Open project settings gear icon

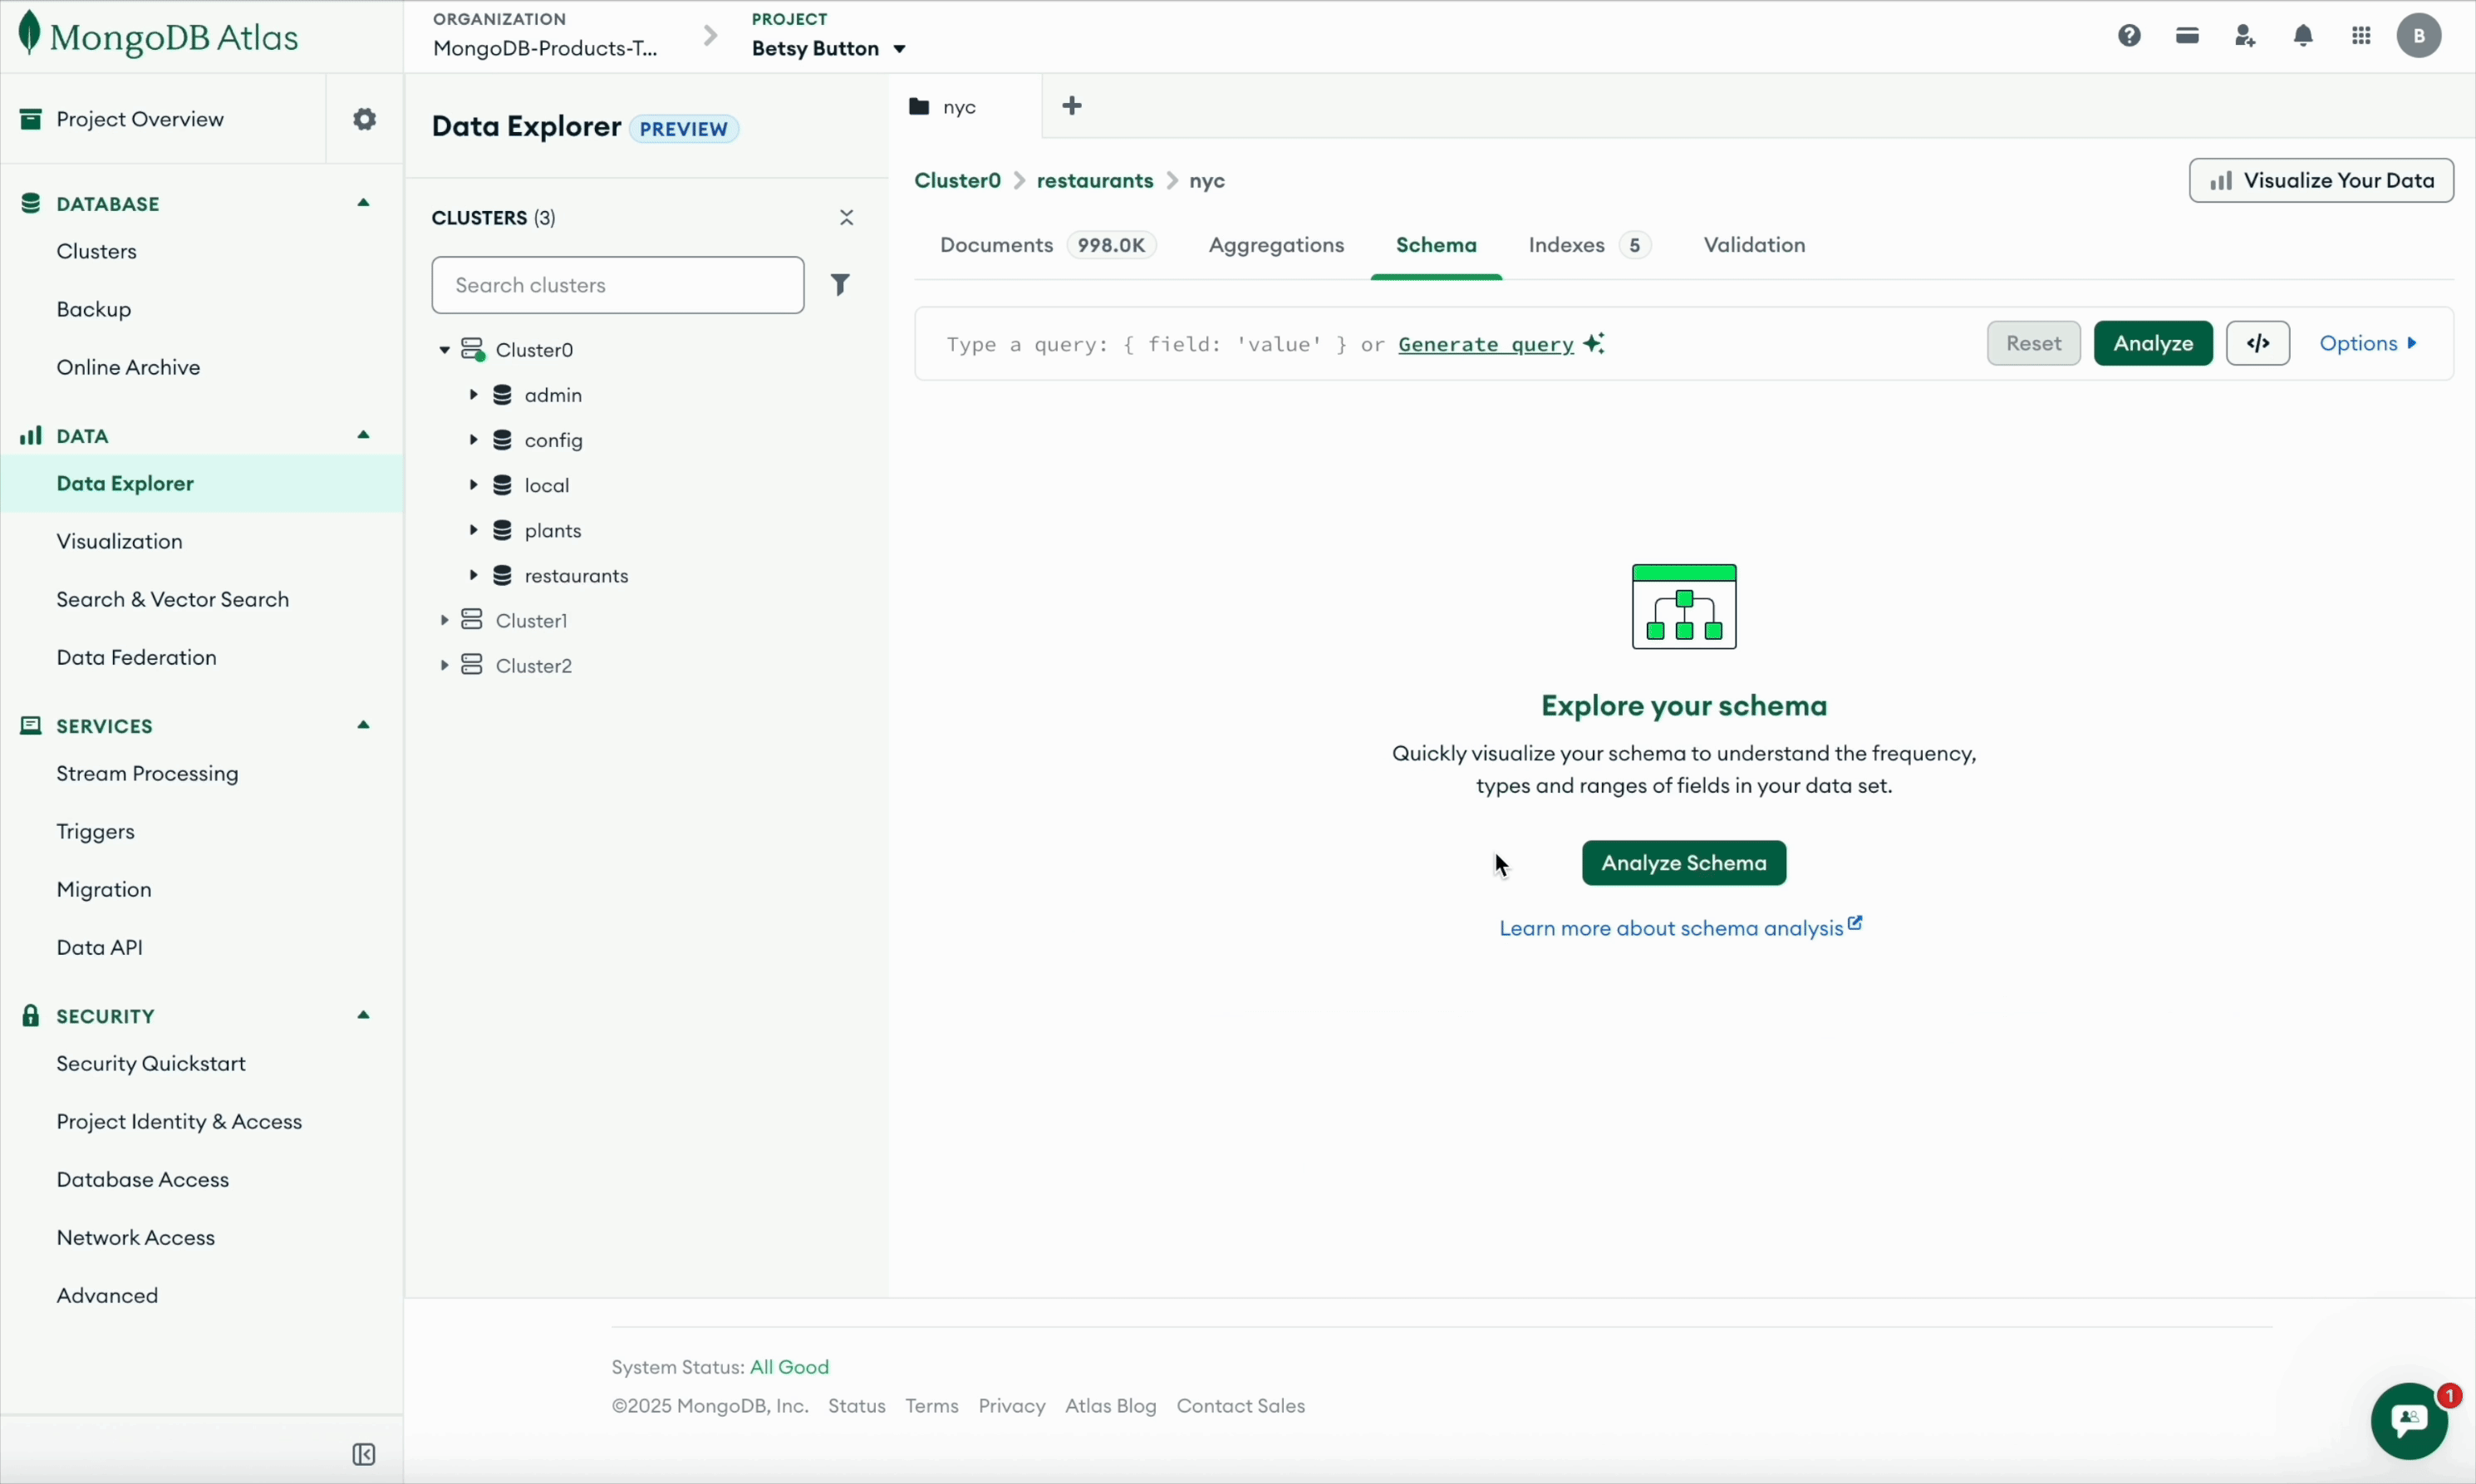pos(364,118)
